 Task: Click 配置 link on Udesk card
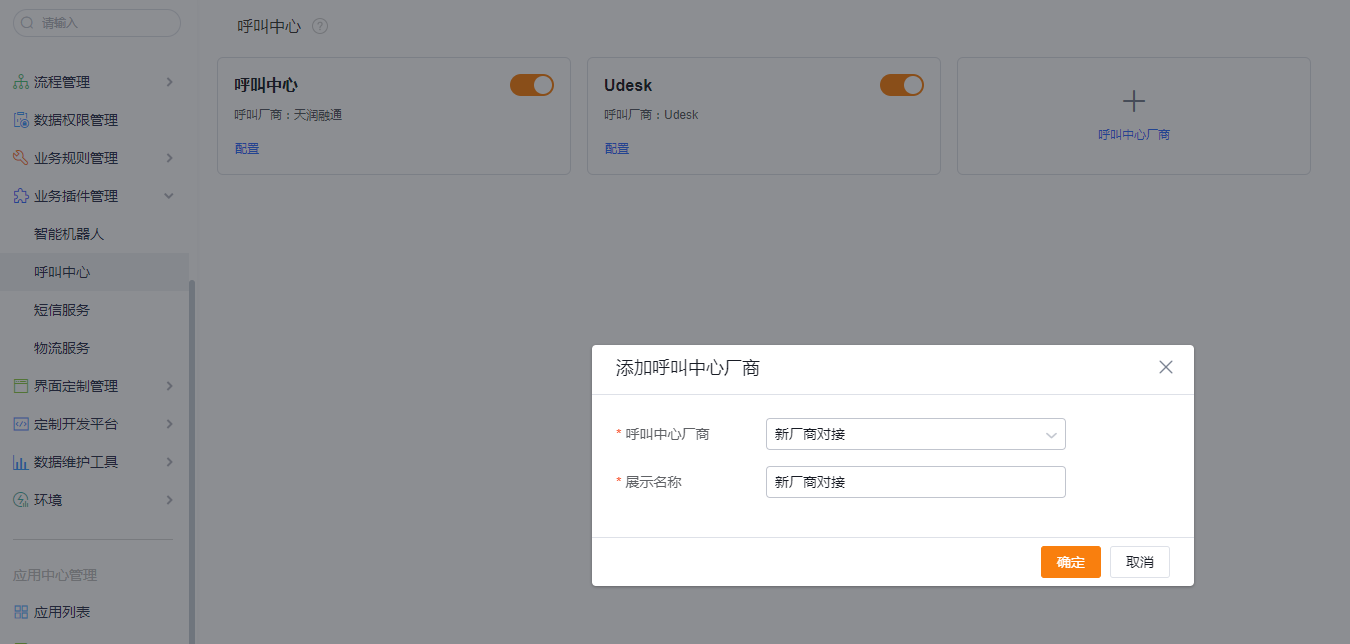617,148
